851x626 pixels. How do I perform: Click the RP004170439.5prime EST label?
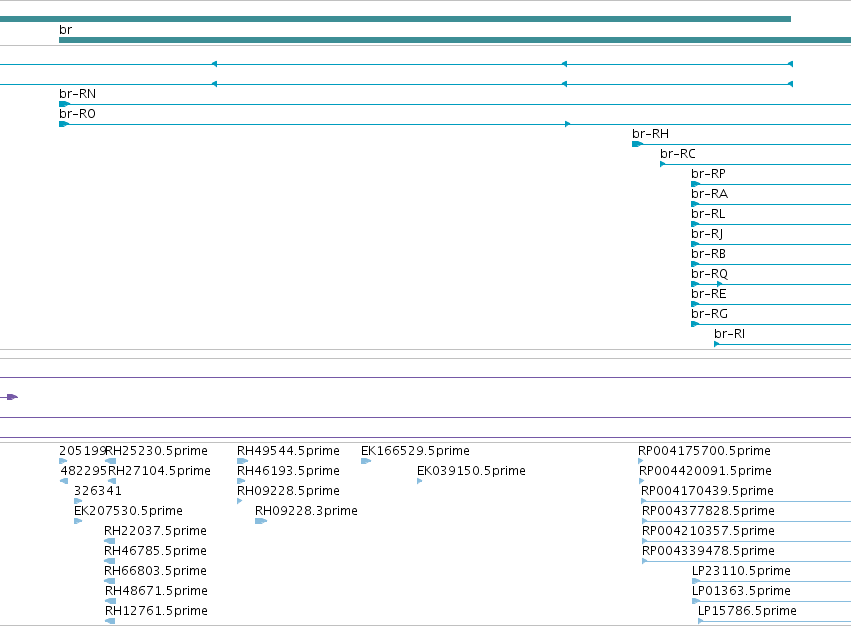click(707, 491)
